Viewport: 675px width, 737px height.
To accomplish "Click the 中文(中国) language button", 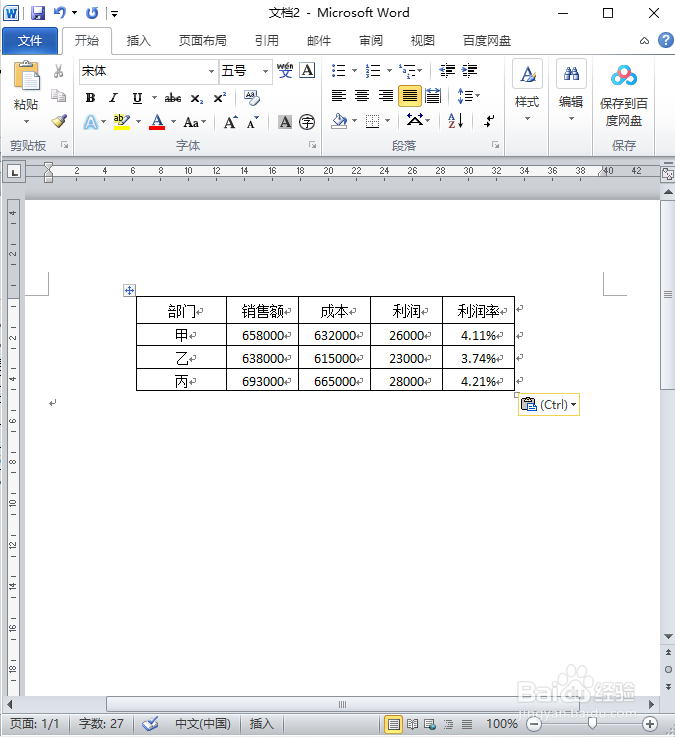I will (203, 724).
